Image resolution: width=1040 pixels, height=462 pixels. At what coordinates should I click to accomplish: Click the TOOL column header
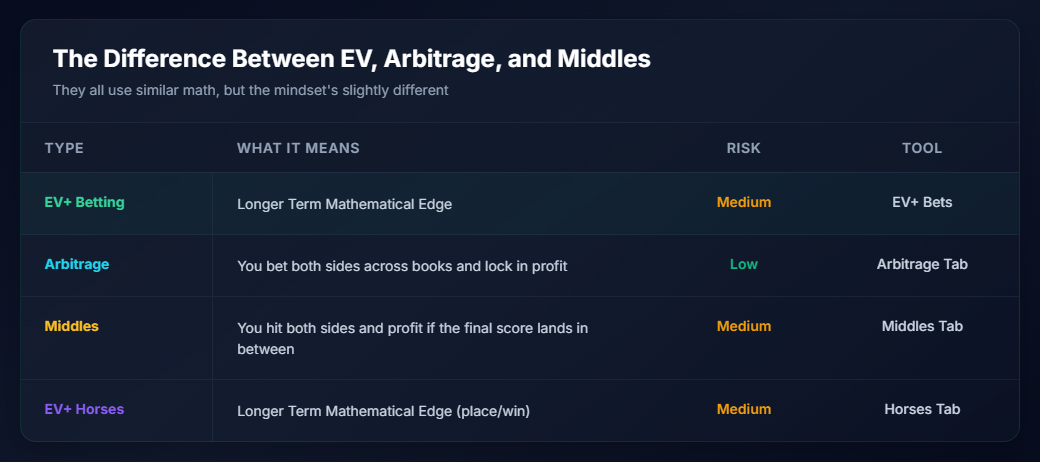[922, 148]
